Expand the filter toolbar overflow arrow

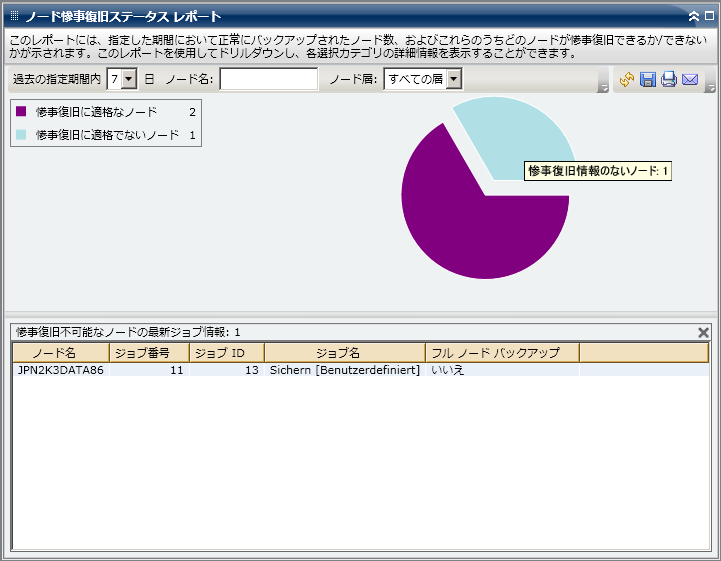click(603, 87)
